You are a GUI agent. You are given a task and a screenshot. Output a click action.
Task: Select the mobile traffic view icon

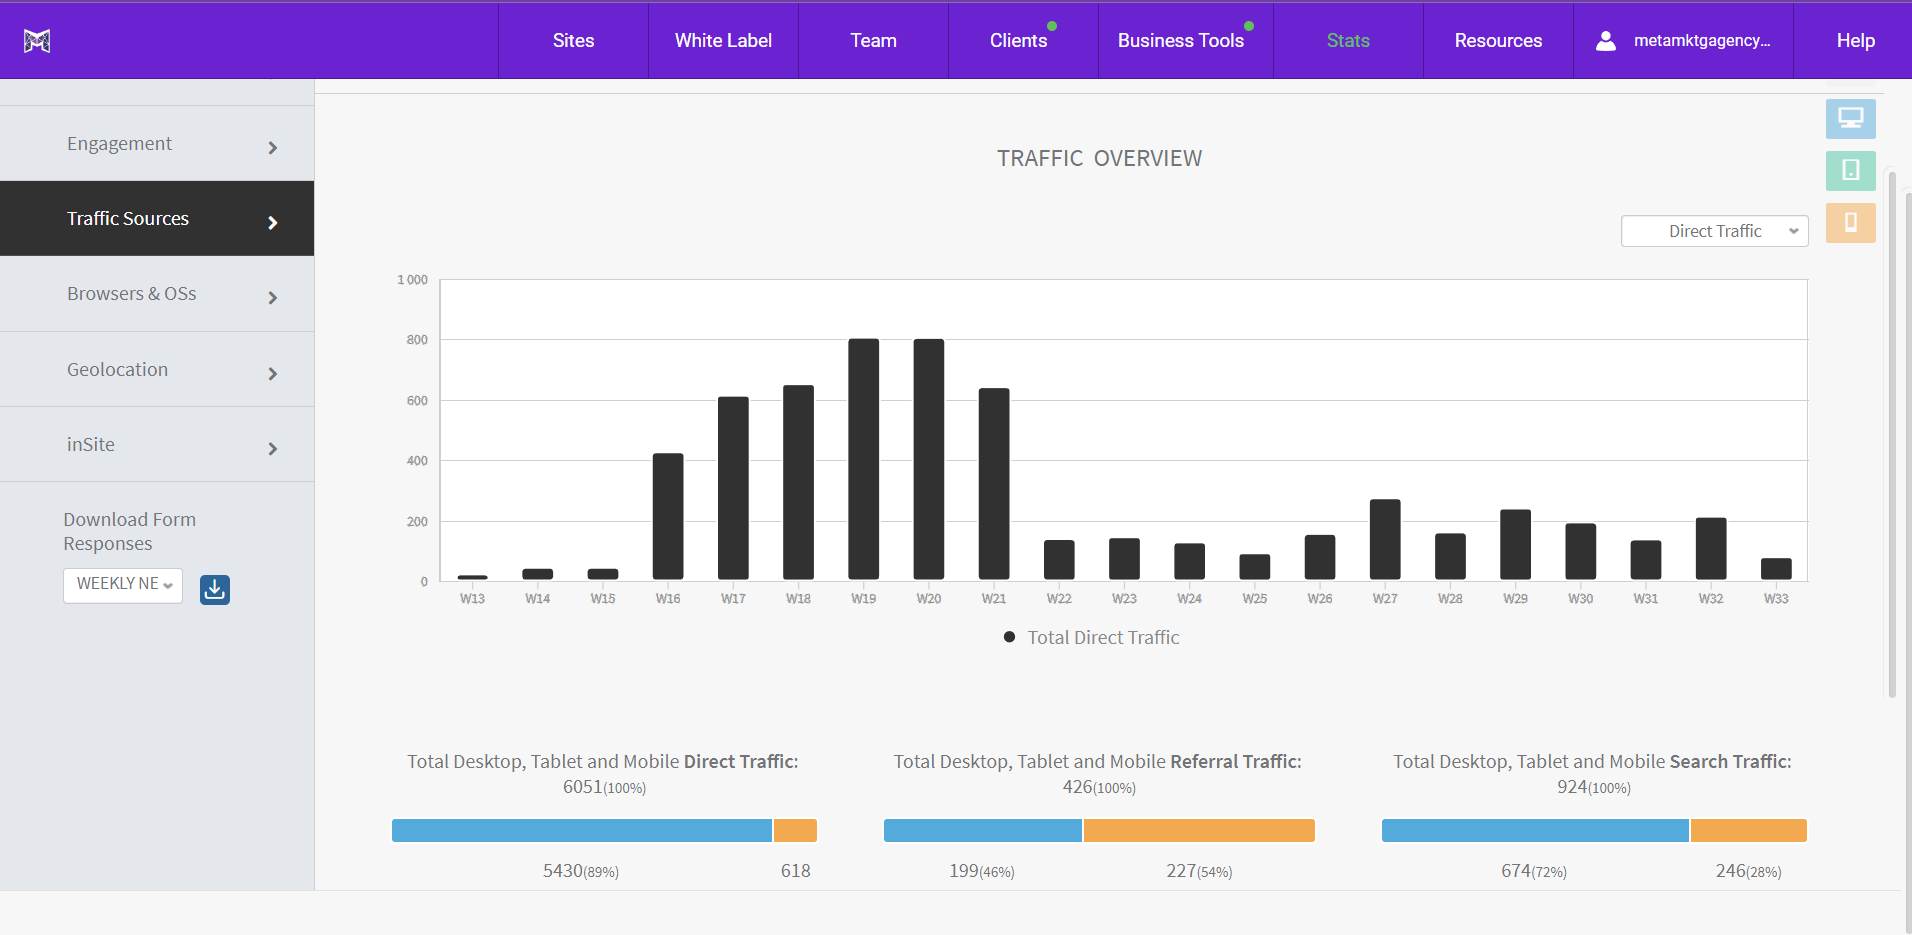tap(1851, 223)
